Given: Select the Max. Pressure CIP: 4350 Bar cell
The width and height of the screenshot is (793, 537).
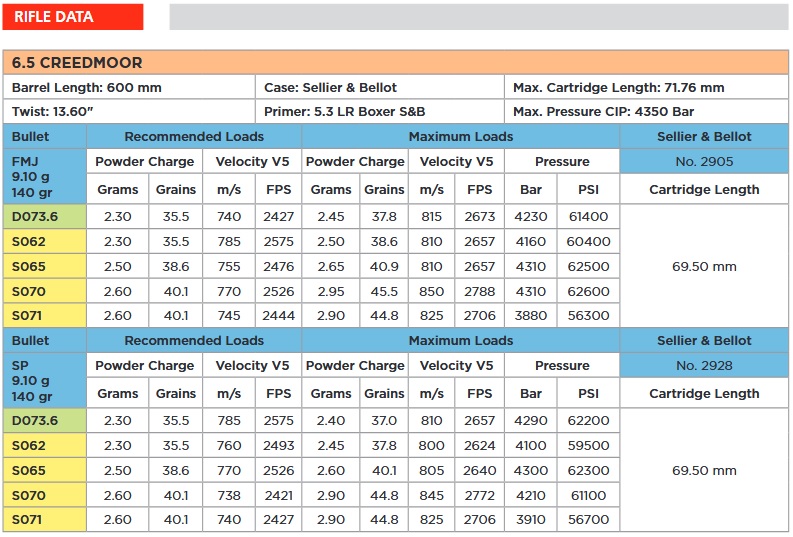Looking at the screenshot, I should (646, 112).
